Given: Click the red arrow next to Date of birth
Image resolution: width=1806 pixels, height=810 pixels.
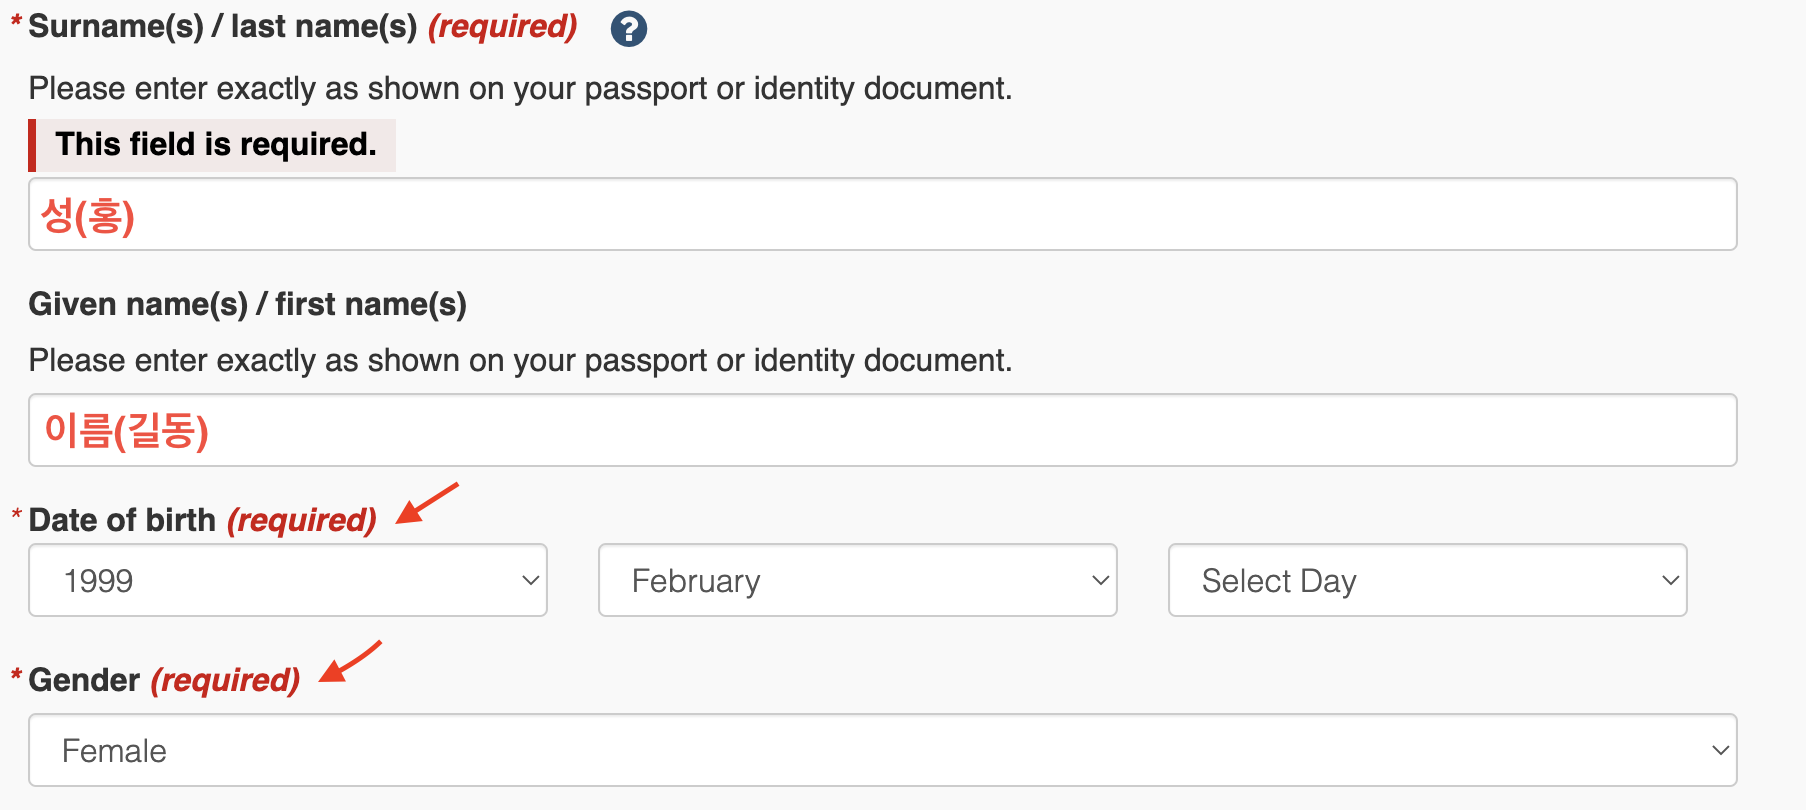Looking at the screenshot, I should [x=427, y=503].
